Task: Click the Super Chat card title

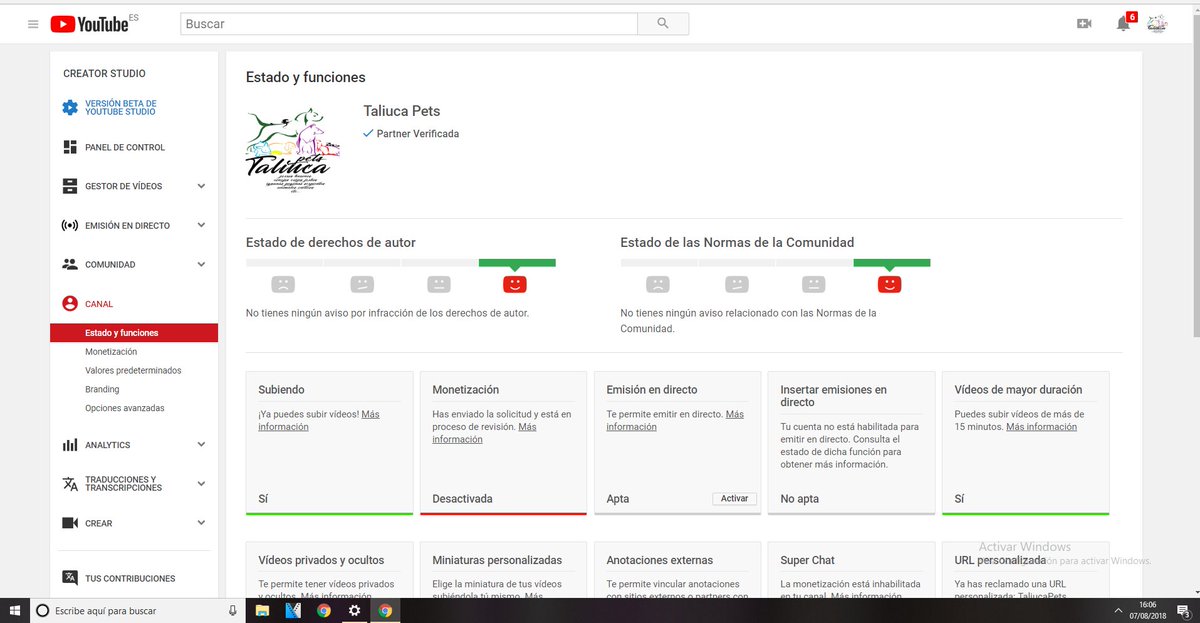Action: tap(807, 560)
